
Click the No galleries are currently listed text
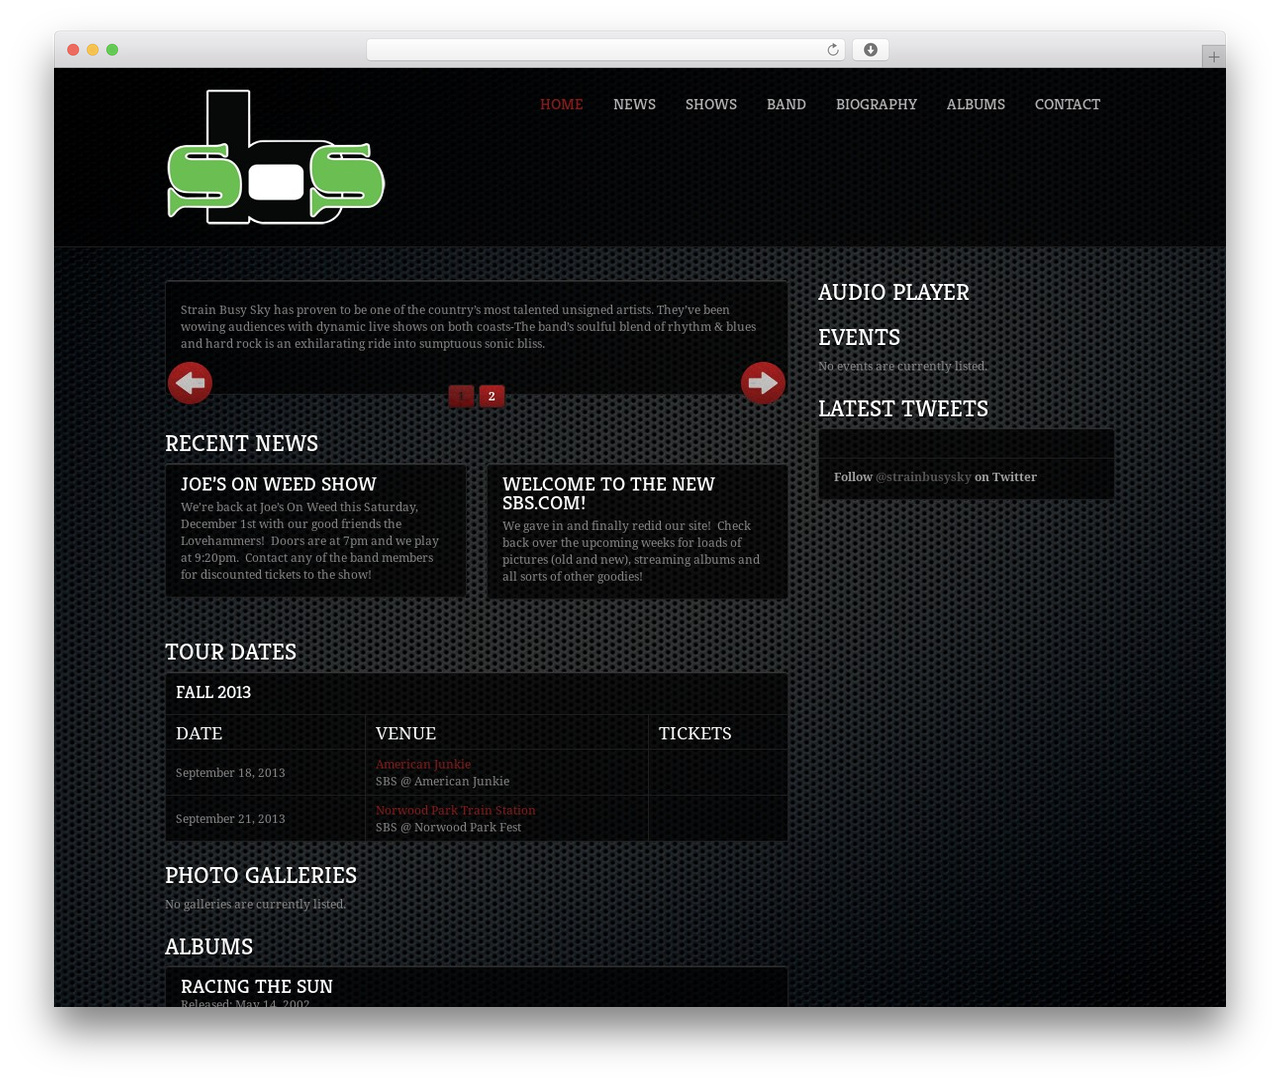255,904
